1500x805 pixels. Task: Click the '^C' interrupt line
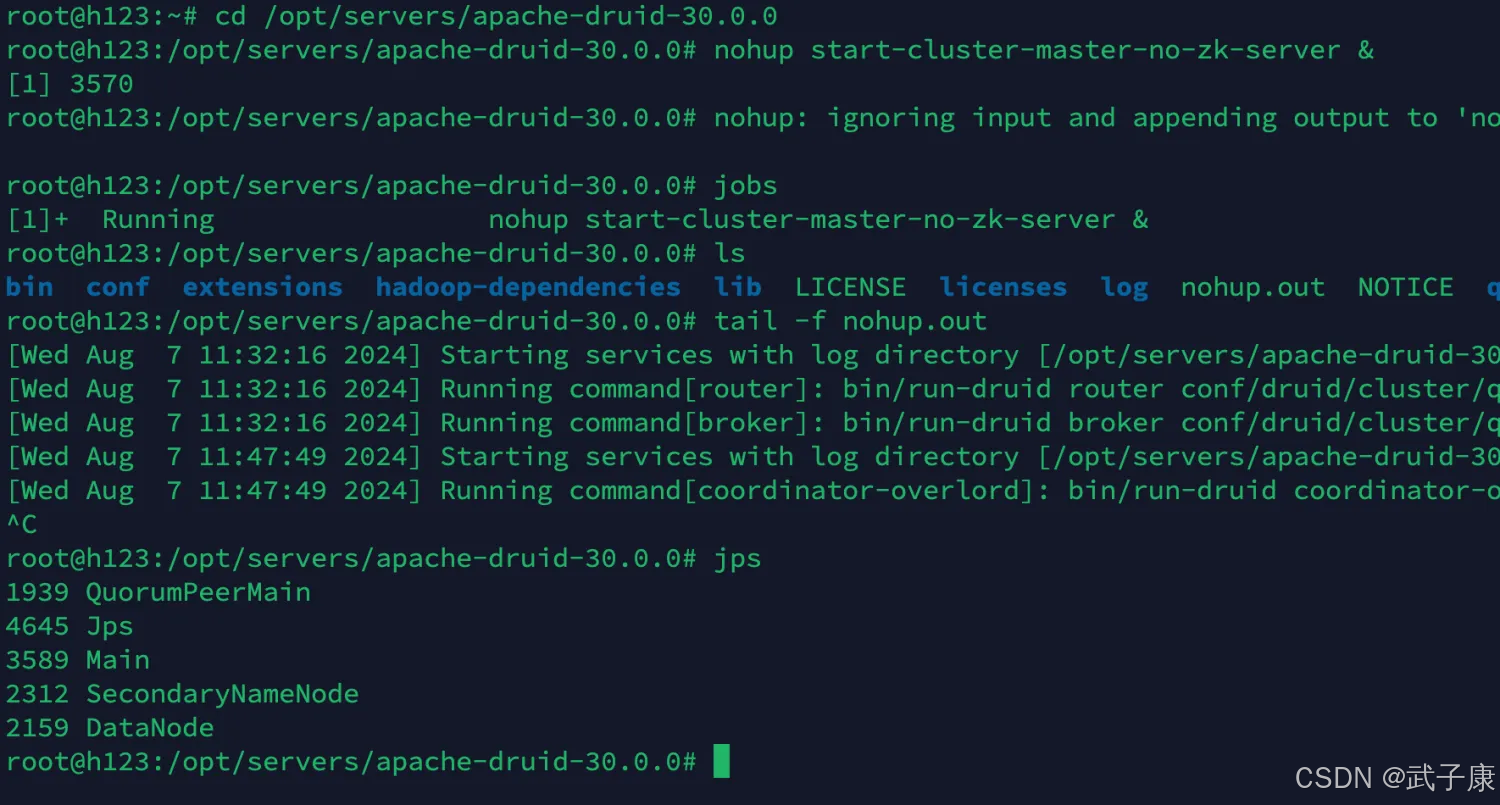point(22,525)
